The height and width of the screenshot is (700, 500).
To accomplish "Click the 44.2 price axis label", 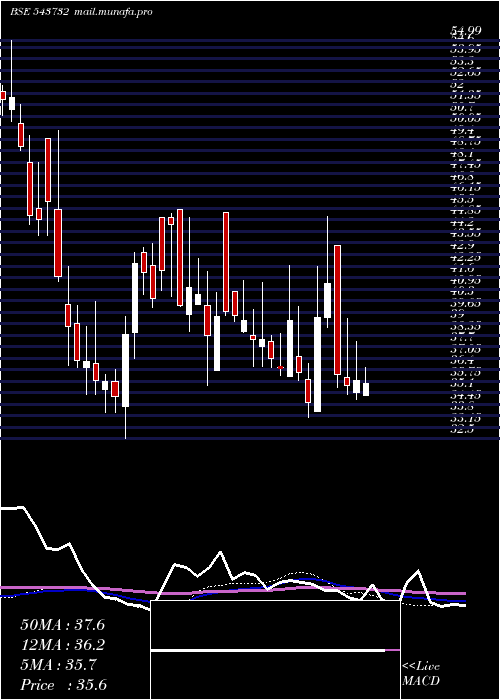I will [463, 223].
